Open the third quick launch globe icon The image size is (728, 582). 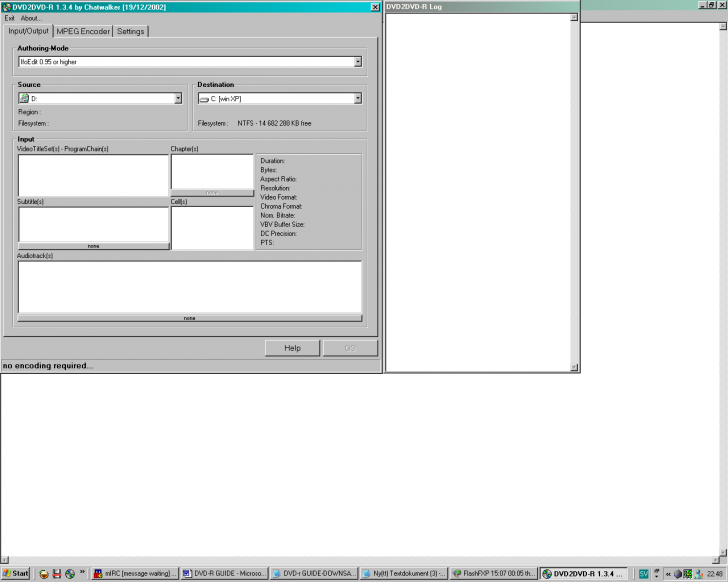click(x=70, y=574)
